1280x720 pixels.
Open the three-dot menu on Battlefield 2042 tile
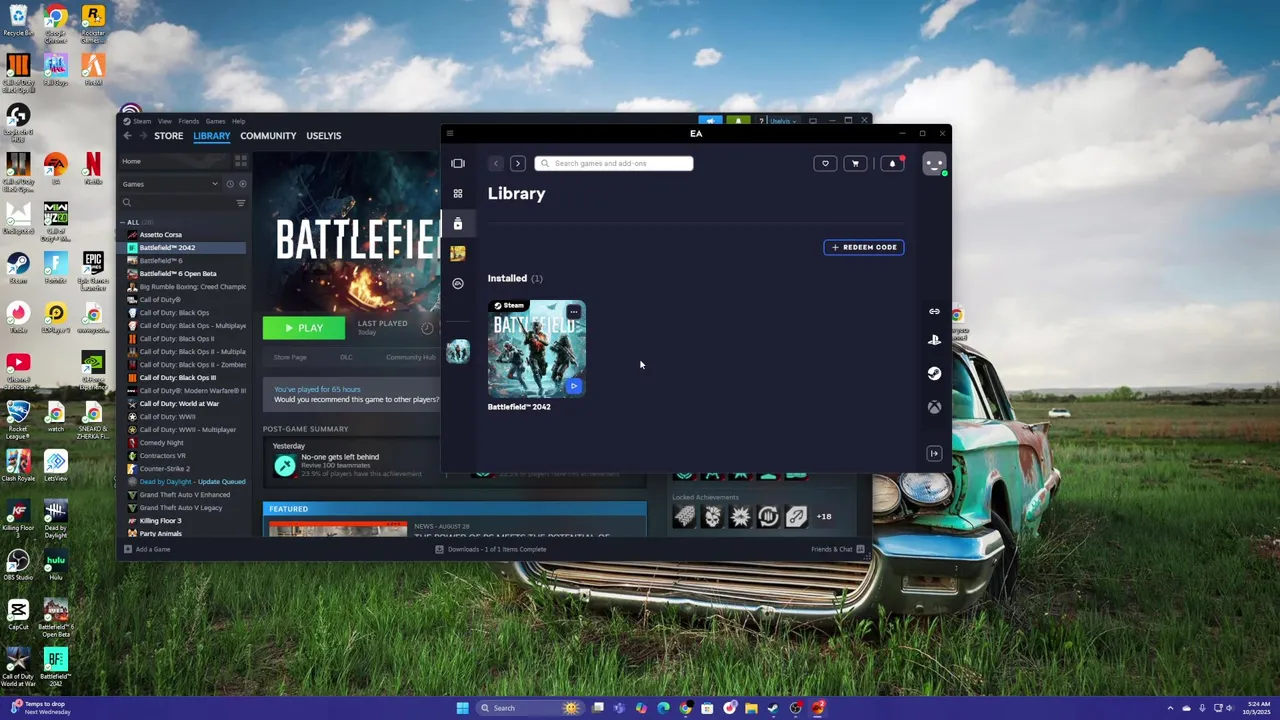pyautogui.click(x=573, y=312)
